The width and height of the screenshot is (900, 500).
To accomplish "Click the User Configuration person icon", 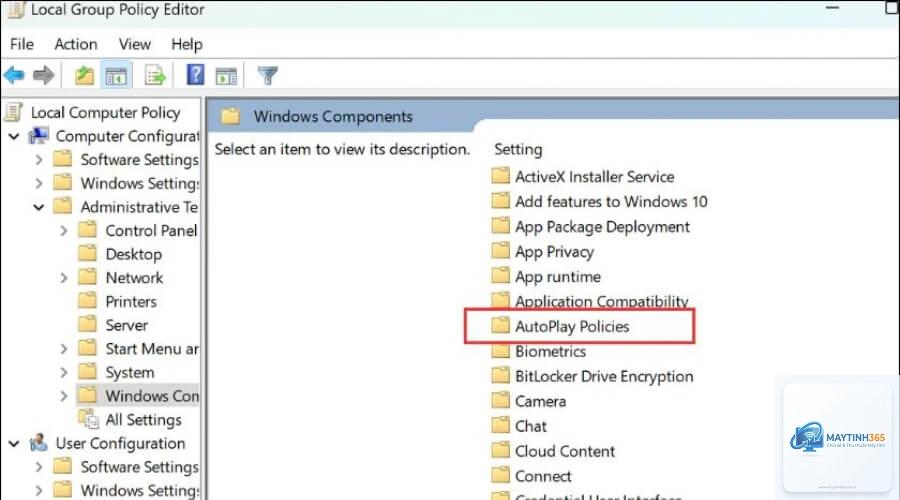I will 38,443.
